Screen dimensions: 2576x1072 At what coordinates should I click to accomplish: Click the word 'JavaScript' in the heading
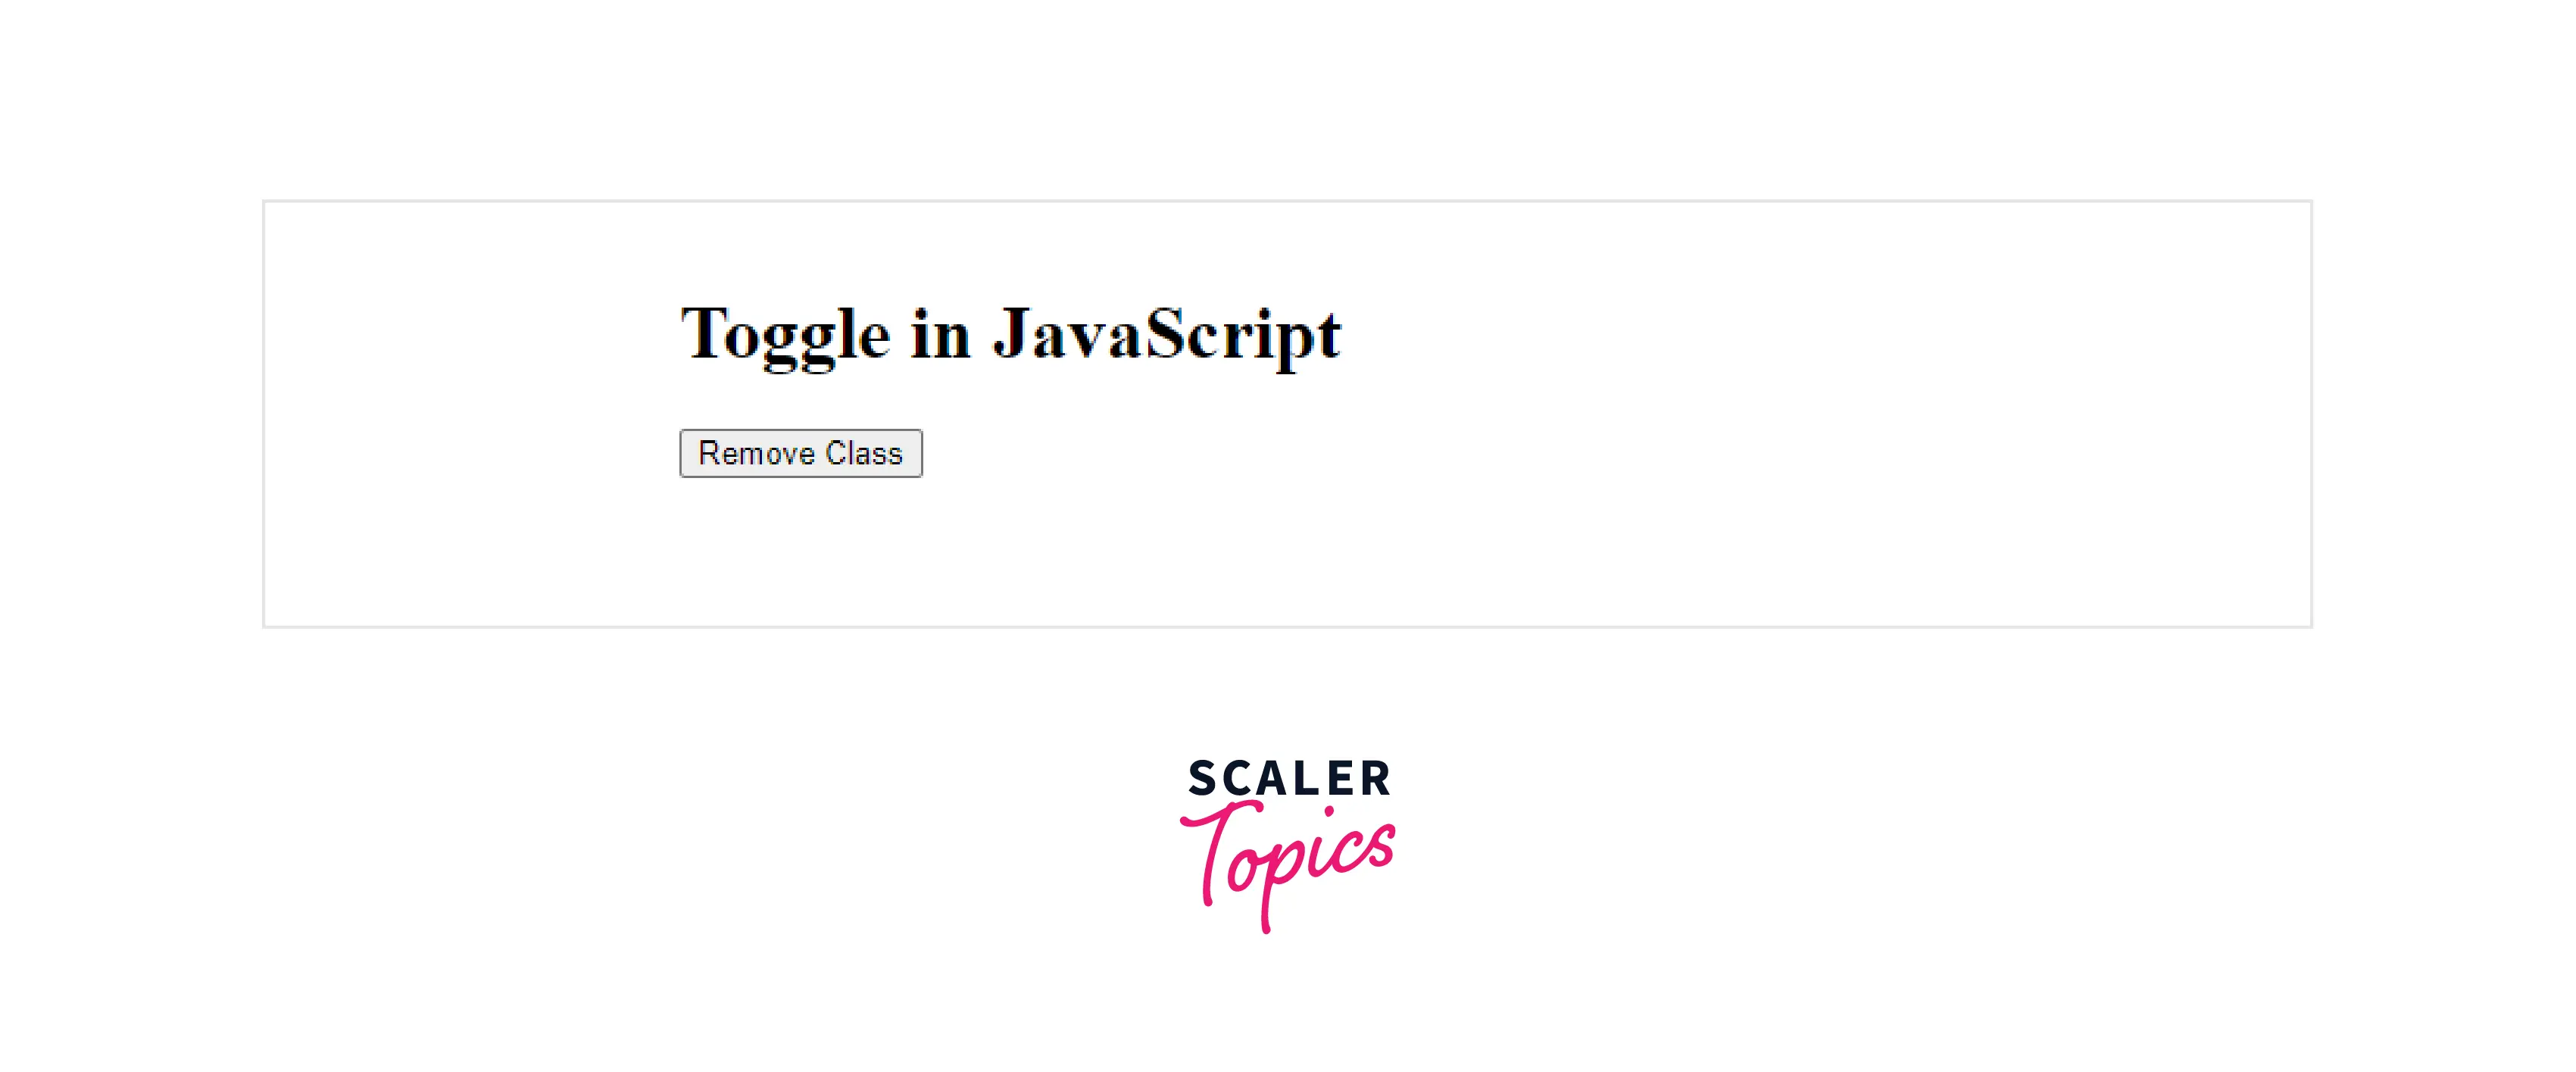coord(1166,334)
